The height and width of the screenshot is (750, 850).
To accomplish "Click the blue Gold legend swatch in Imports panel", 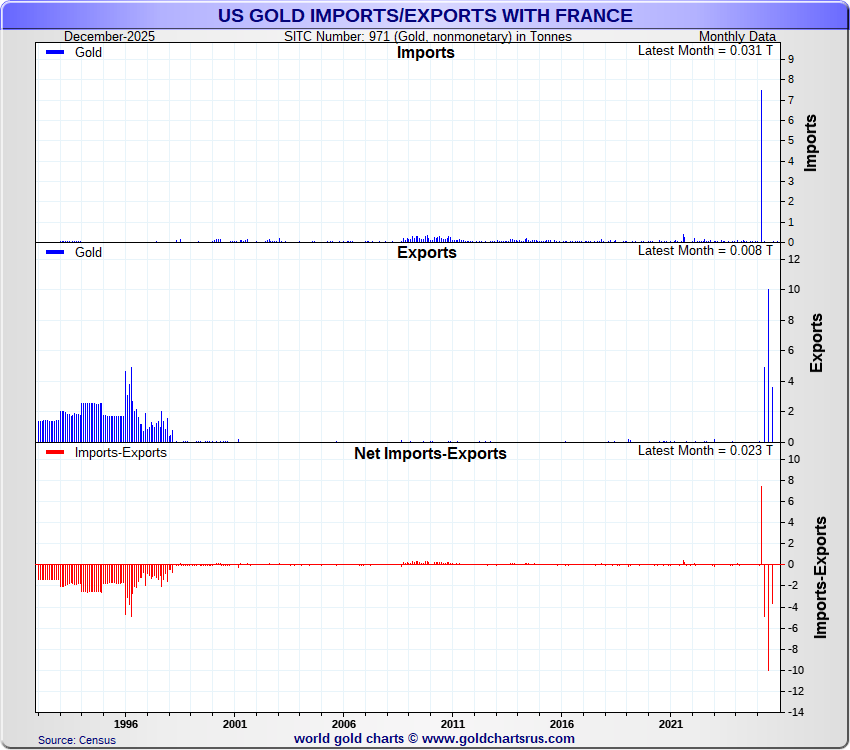I will (56, 53).
